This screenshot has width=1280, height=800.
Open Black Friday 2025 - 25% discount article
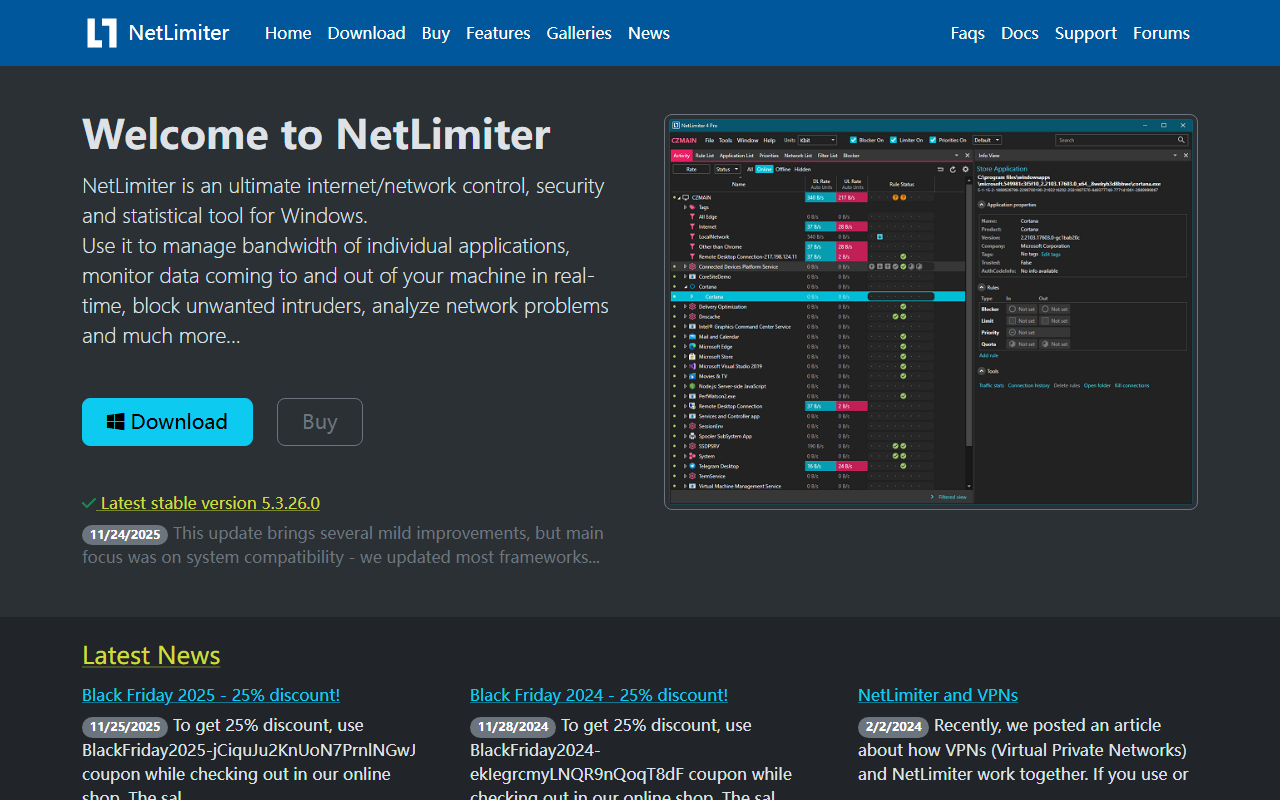click(x=211, y=695)
